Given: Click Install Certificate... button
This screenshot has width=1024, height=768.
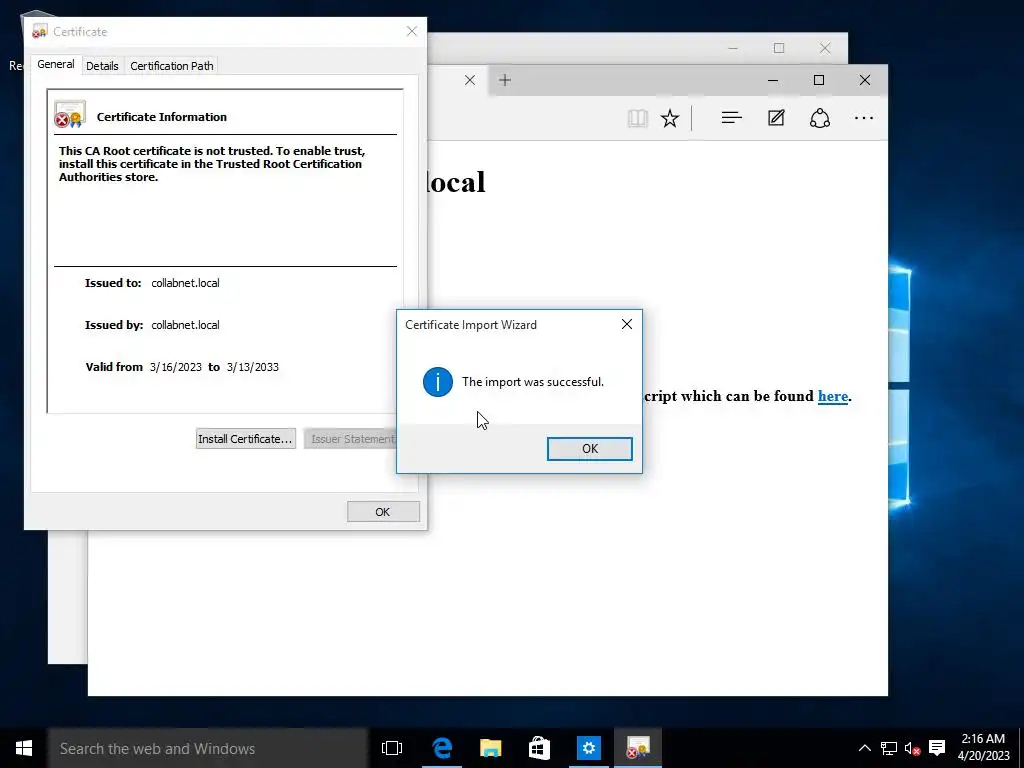Looking at the screenshot, I should click(246, 439).
